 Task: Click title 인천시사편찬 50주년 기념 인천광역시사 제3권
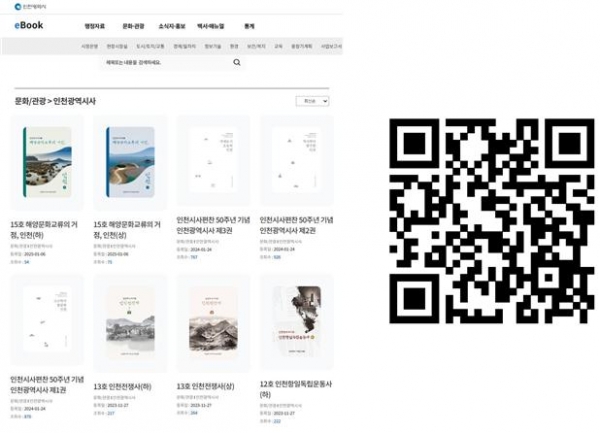(213, 225)
